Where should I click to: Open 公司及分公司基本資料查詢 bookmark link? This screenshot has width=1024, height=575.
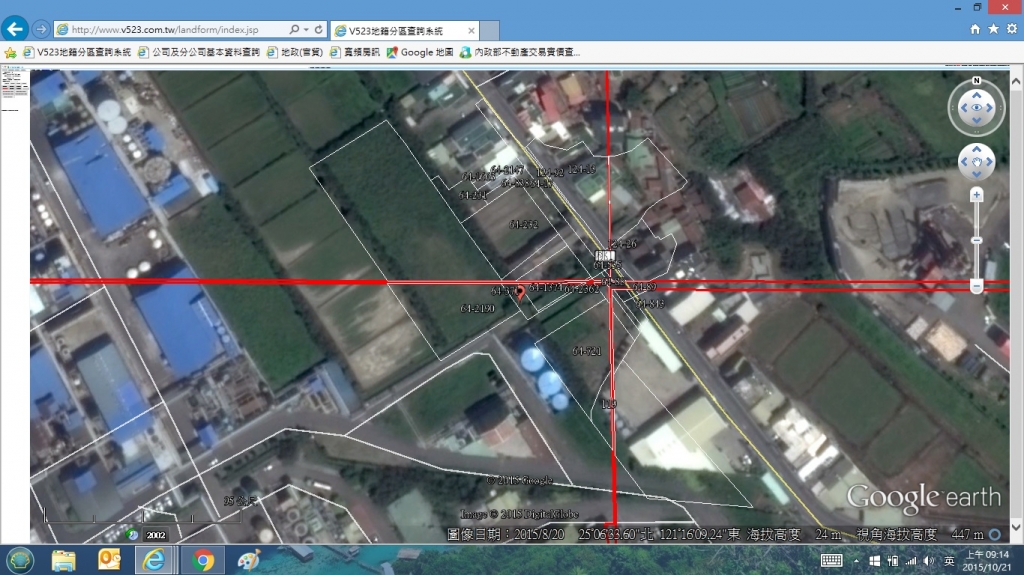[x=198, y=52]
